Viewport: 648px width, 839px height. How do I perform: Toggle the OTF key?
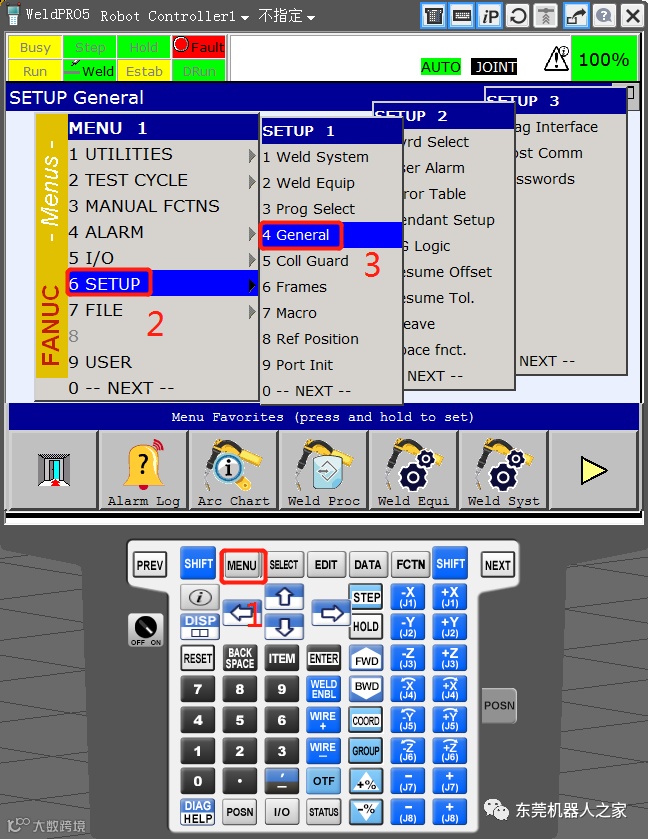pos(324,781)
